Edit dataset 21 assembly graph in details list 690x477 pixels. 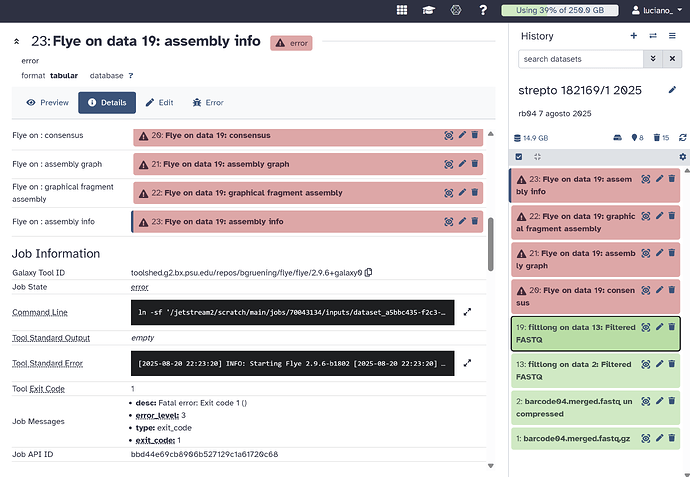point(462,164)
